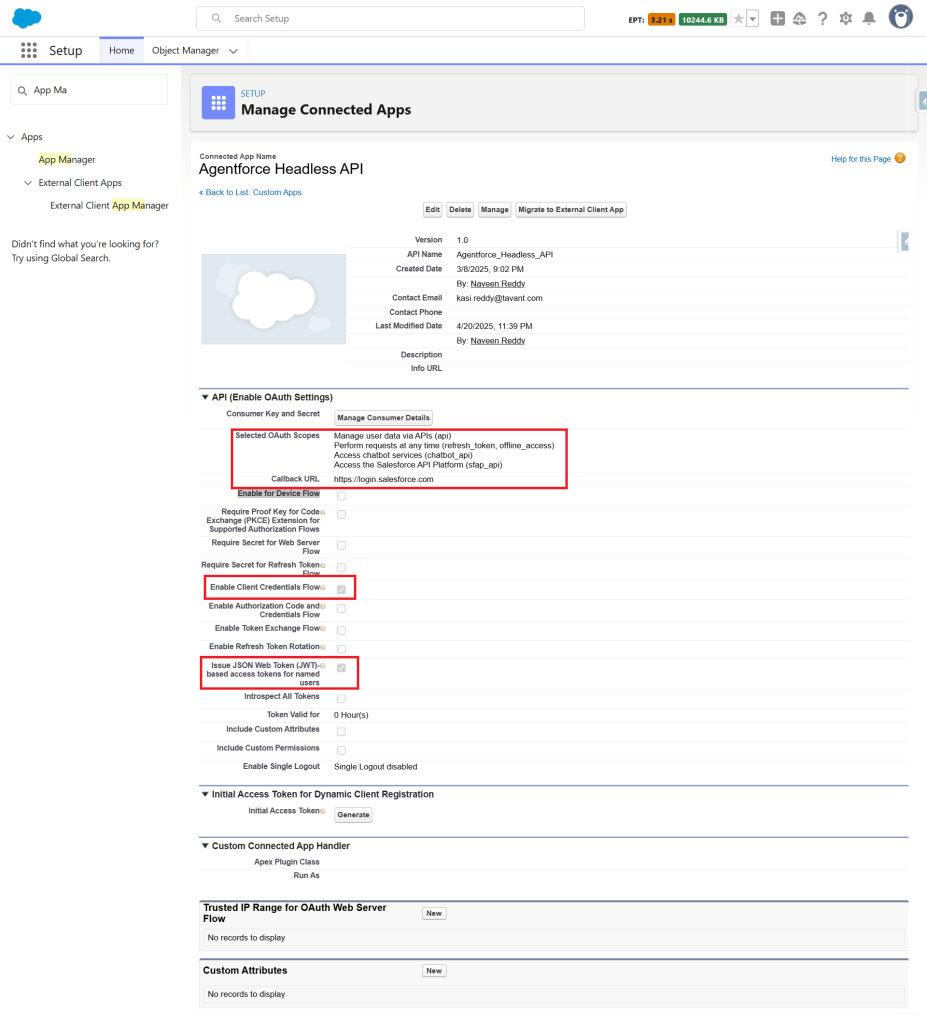Select the Home tab

click(x=121, y=51)
